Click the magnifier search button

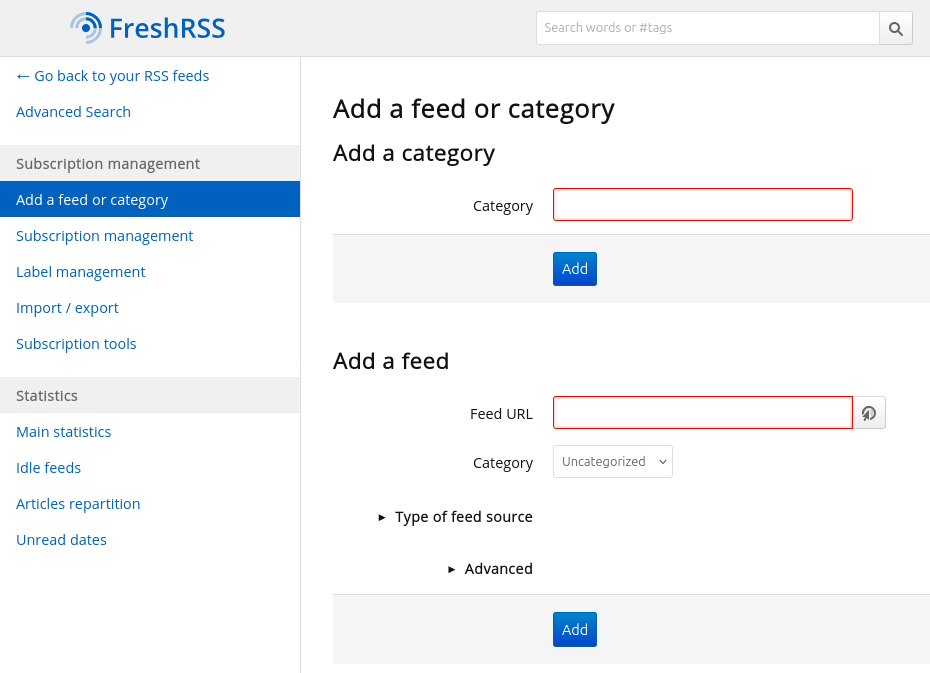click(895, 28)
